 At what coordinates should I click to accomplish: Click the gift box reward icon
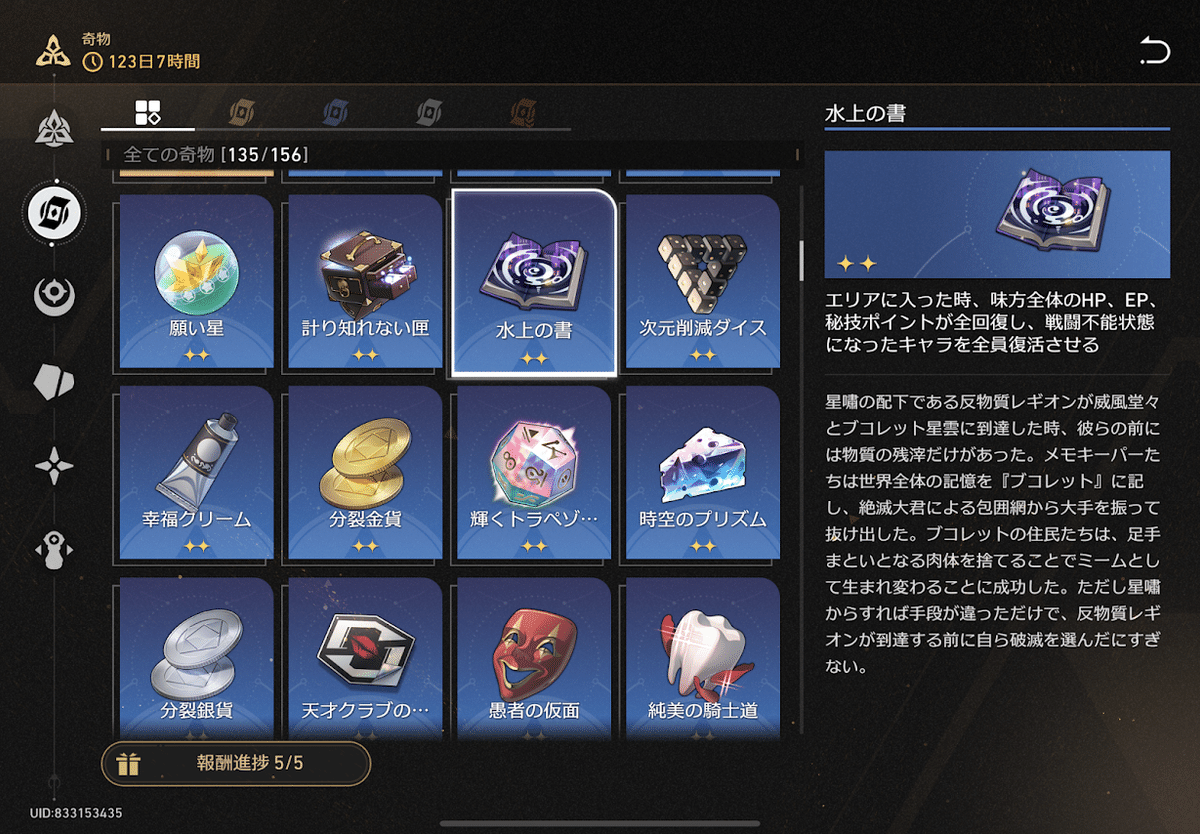coord(129,765)
